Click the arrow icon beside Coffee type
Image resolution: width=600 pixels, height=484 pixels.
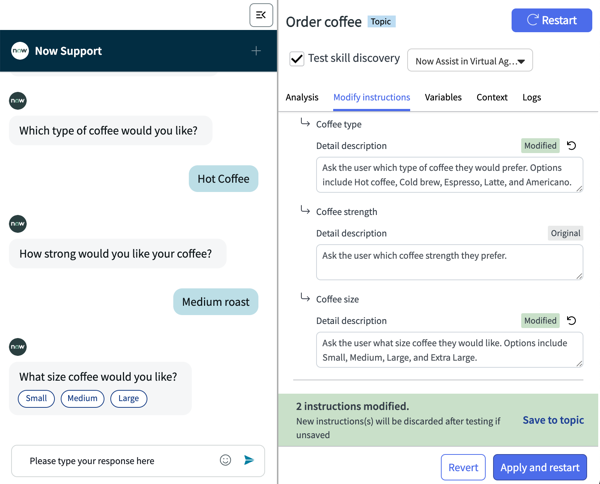tap(305, 123)
